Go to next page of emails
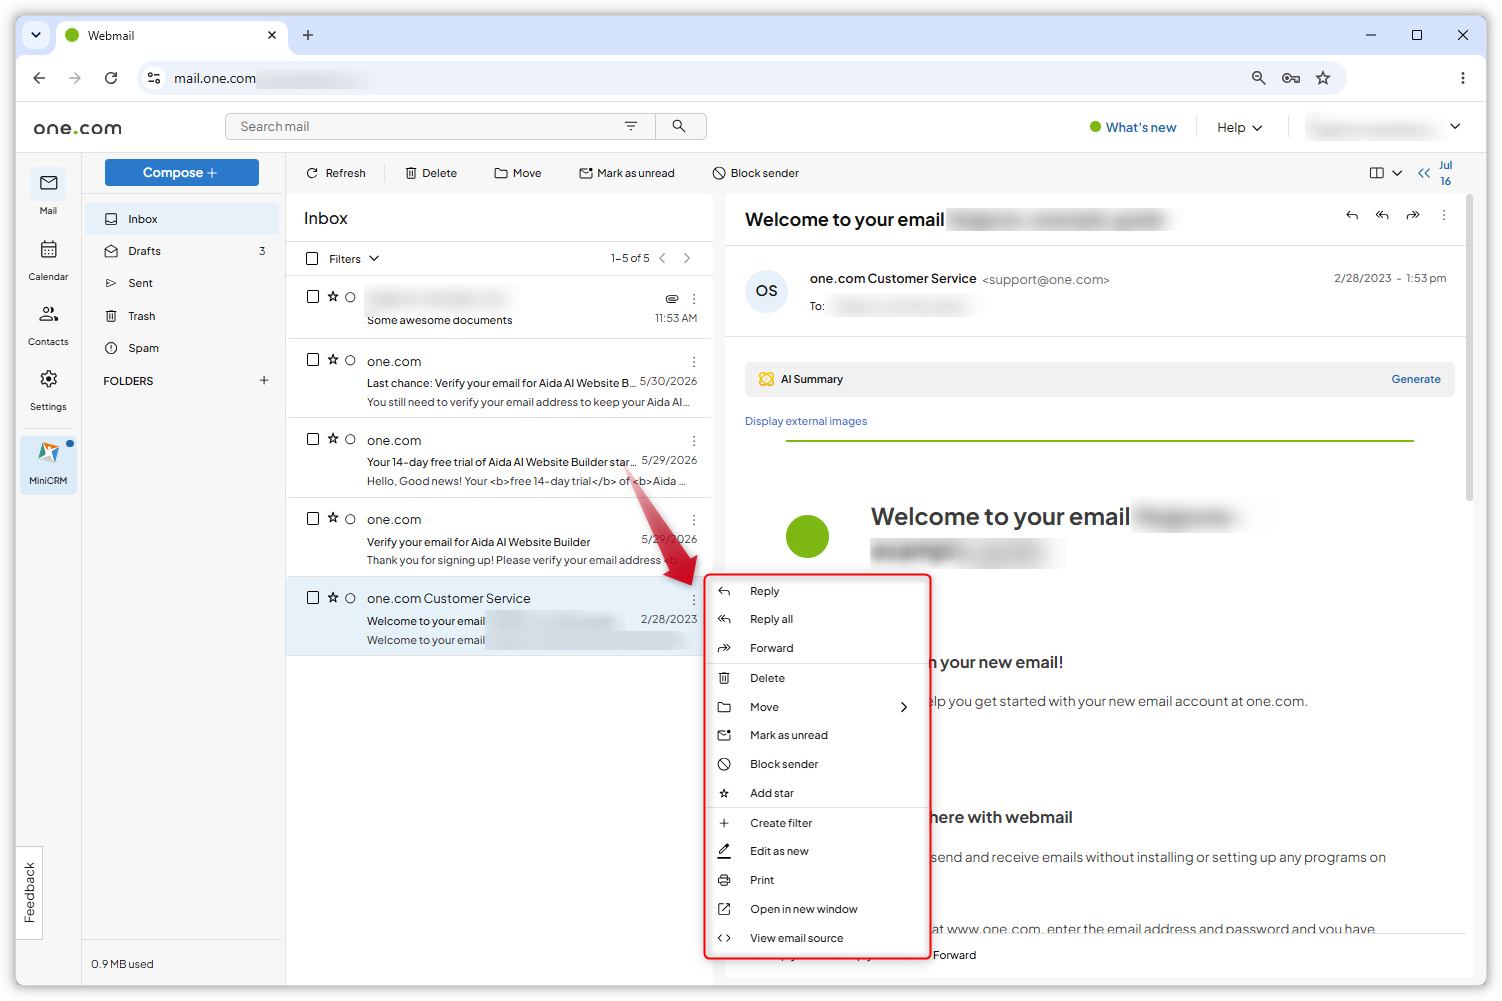The height and width of the screenshot is (1001, 1502). pos(687,258)
